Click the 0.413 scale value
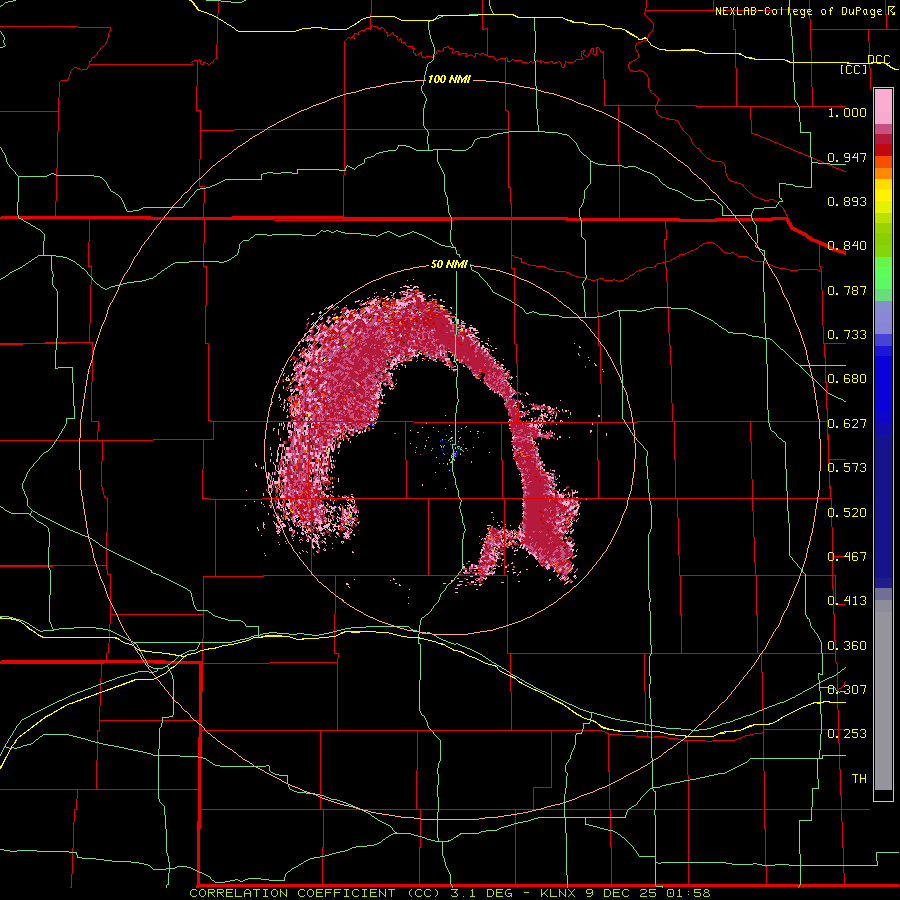Image resolution: width=900 pixels, height=900 pixels. click(x=847, y=601)
